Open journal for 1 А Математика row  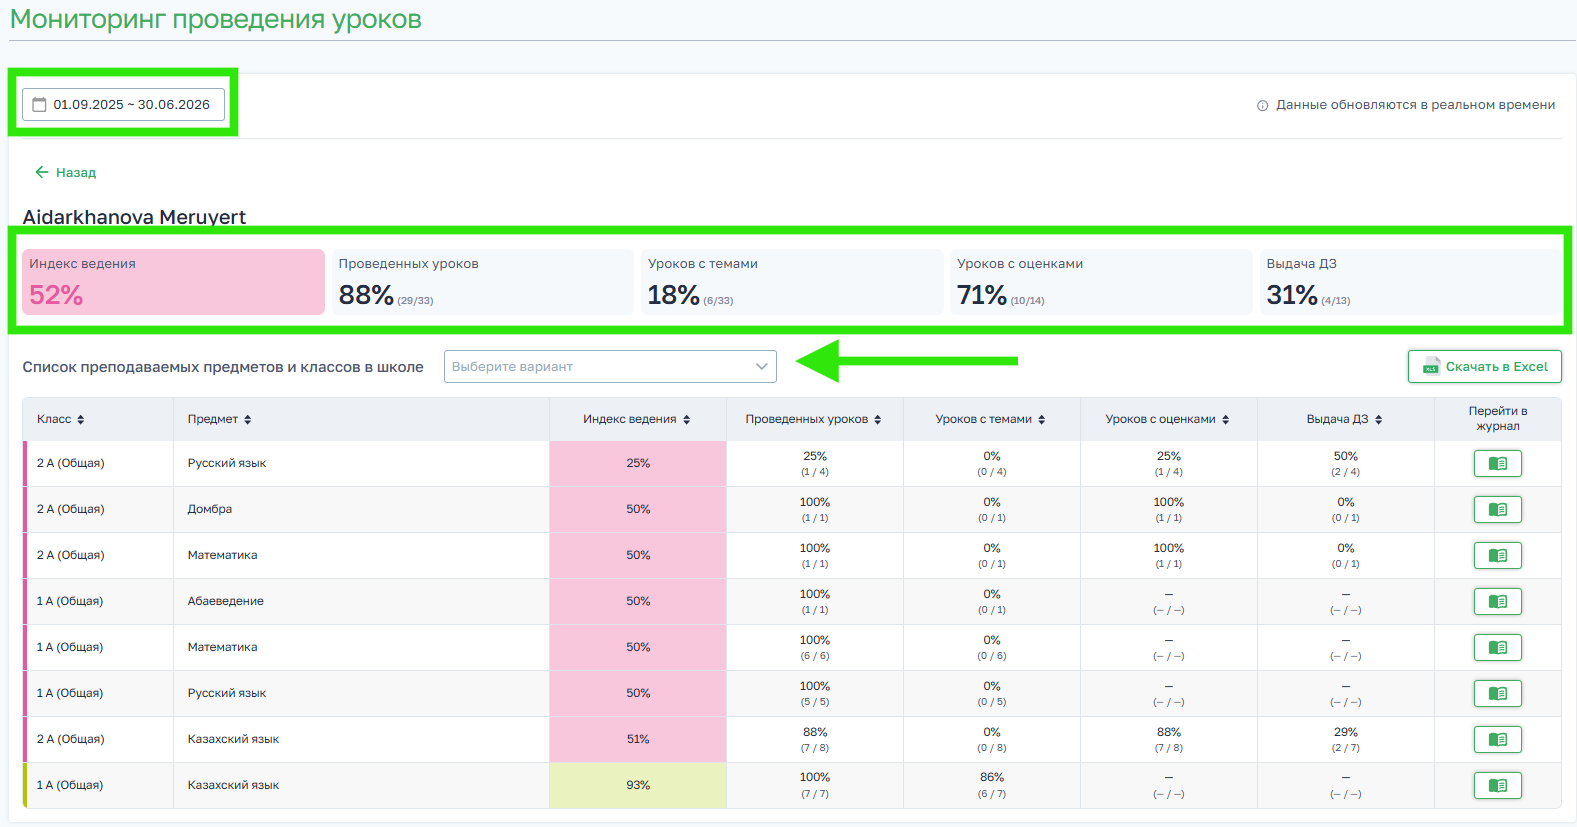click(1497, 648)
